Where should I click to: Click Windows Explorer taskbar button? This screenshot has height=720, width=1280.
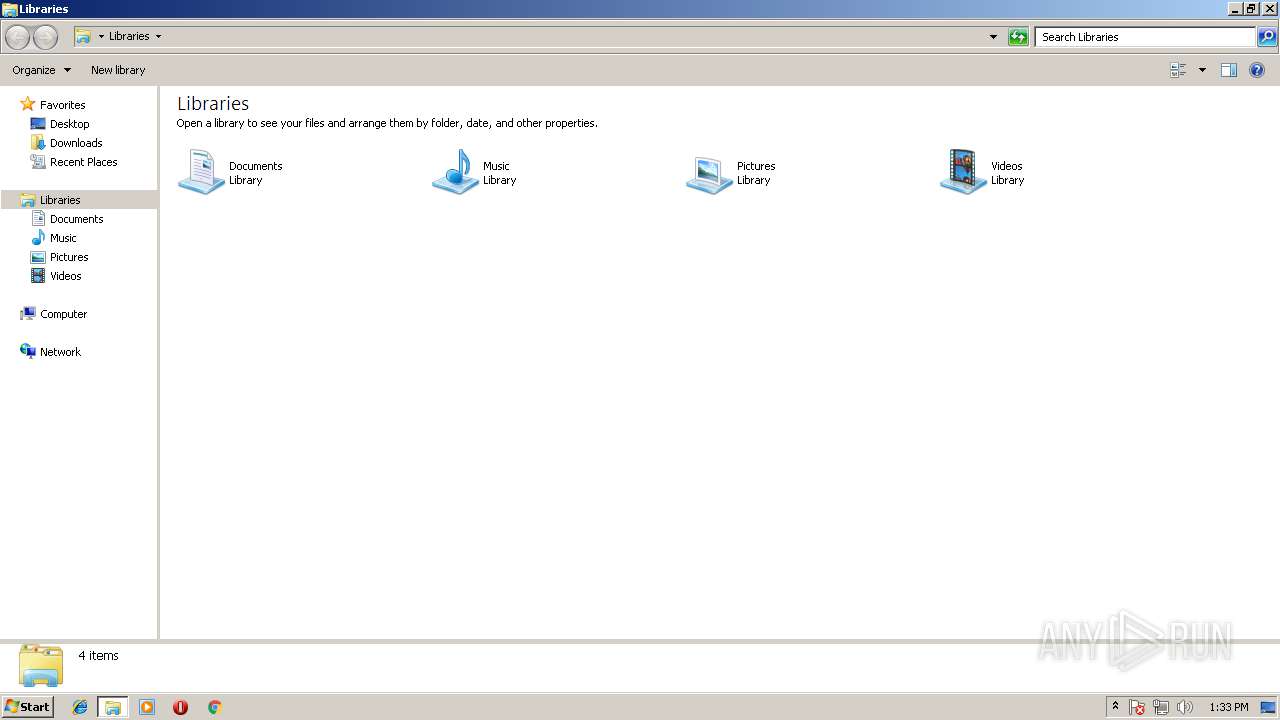[113, 707]
